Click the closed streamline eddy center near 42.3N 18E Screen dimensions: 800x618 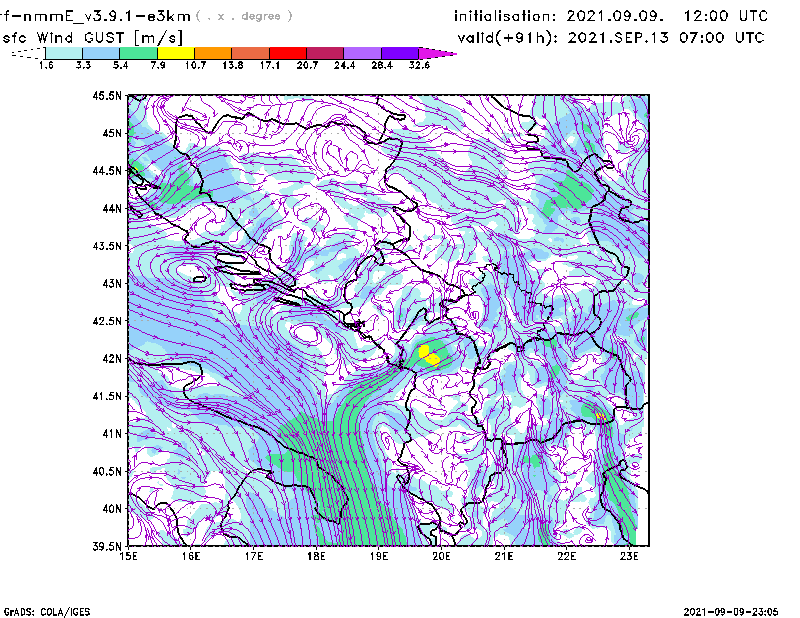[306, 334]
